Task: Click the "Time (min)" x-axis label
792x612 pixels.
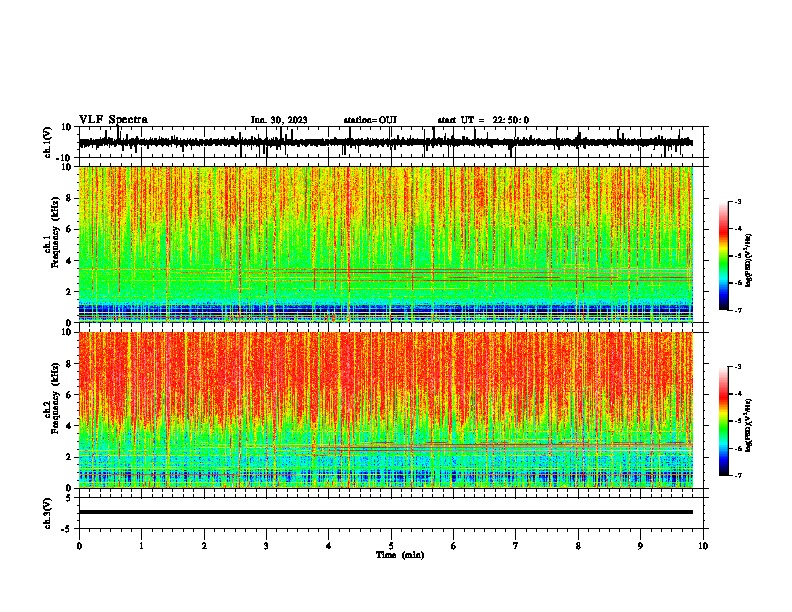Action: tap(400, 555)
